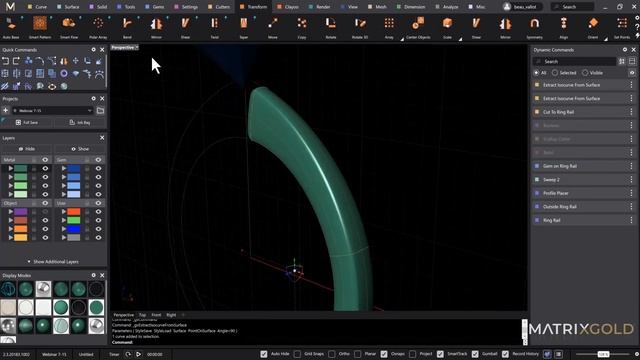Image resolution: width=640 pixels, height=360 pixels.
Task: Open the Smart Flow tool
Action: tap(69, 27)
